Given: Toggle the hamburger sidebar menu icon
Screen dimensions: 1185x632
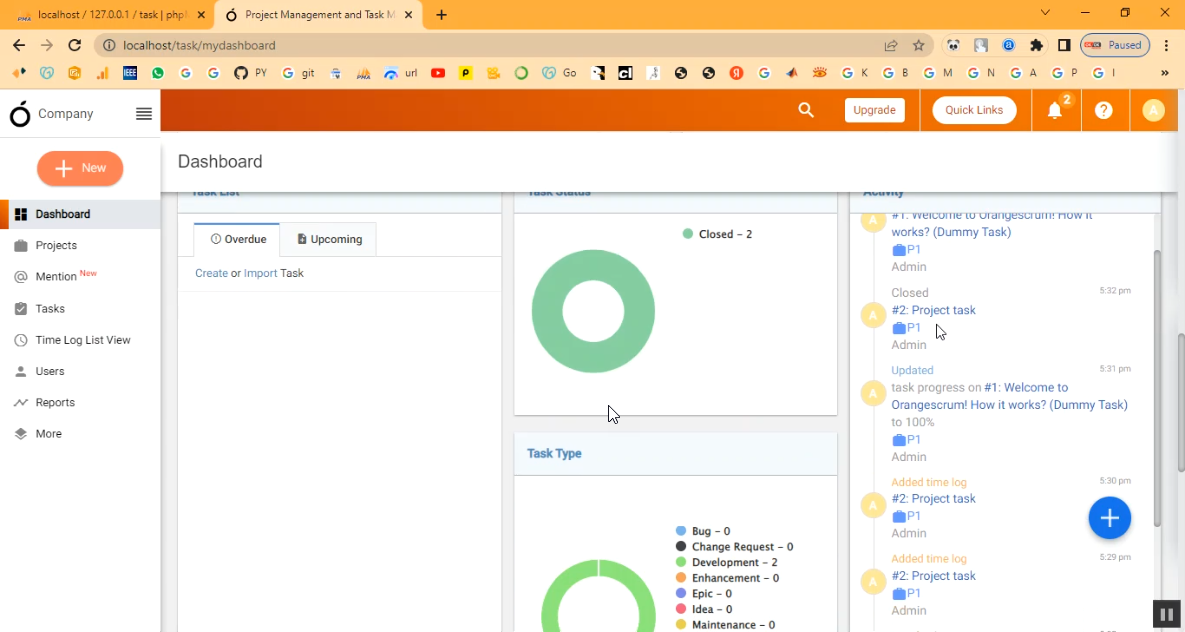Looking at the screenshot, I should pos(144,114).
